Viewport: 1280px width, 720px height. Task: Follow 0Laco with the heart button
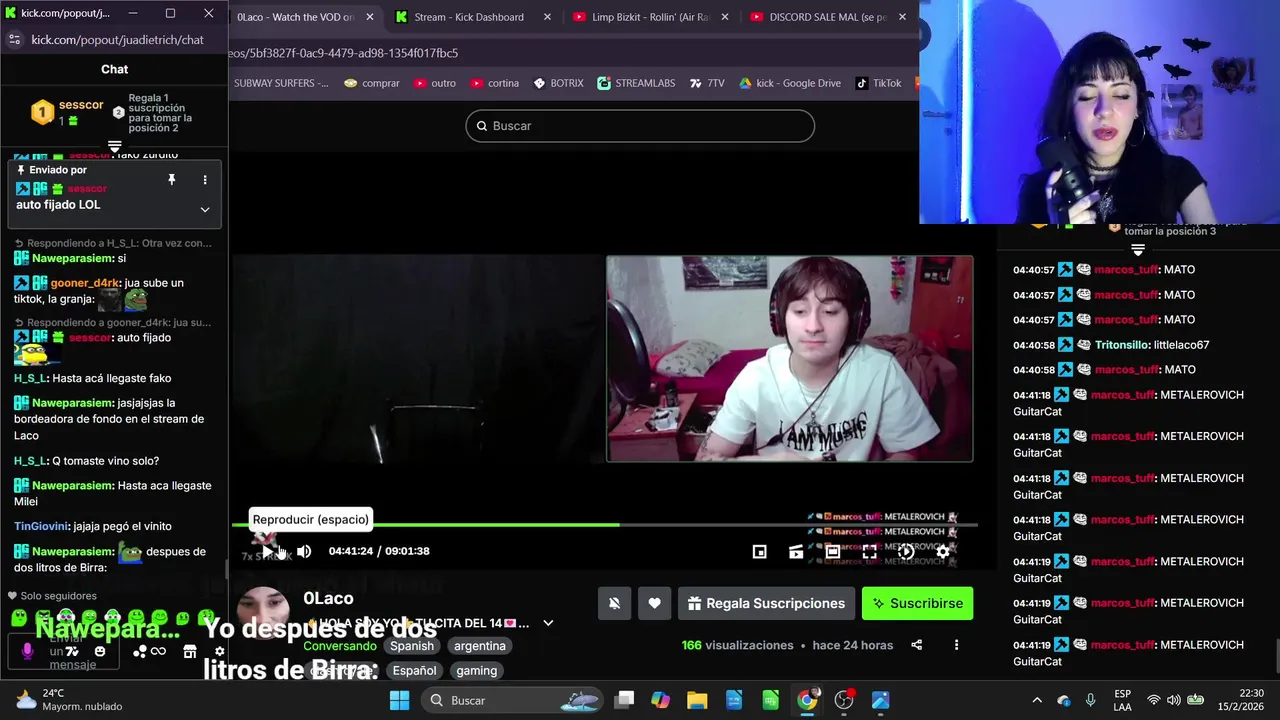654,603
